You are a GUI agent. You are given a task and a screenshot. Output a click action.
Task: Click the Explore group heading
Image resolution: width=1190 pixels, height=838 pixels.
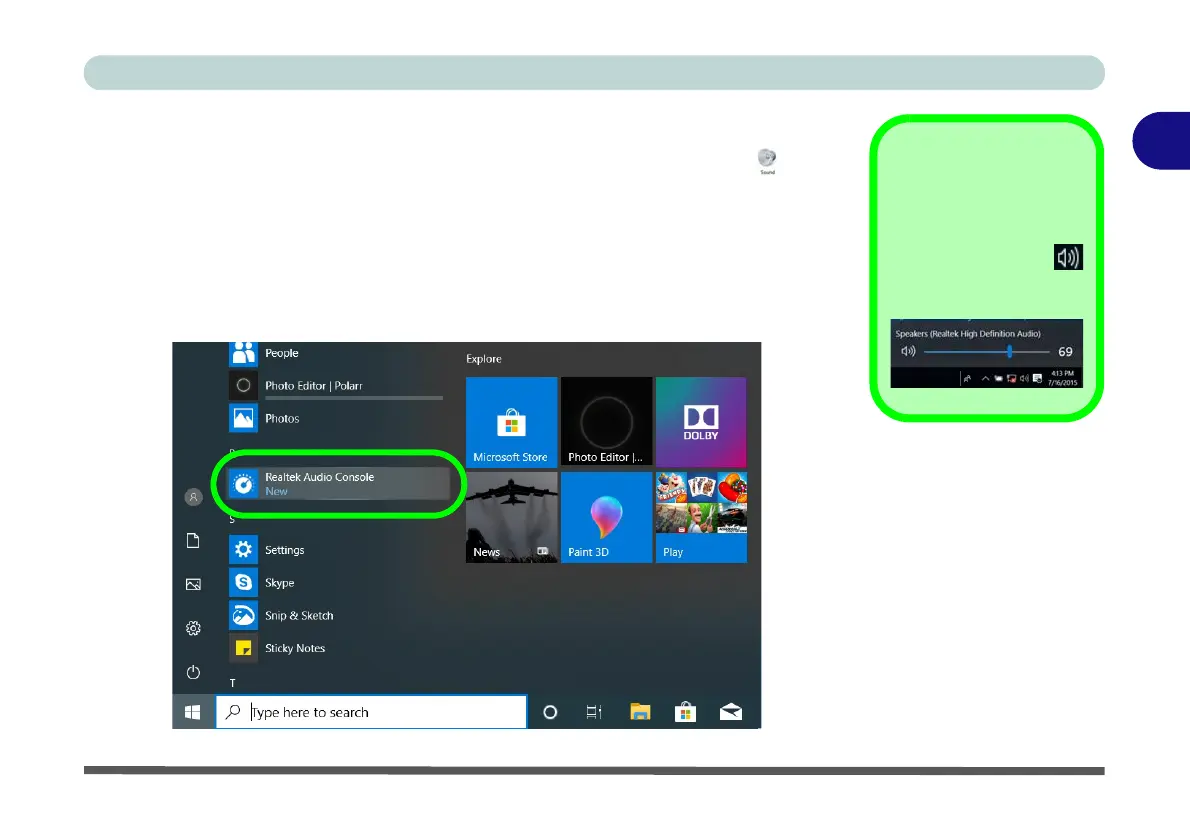click(483, 358)
